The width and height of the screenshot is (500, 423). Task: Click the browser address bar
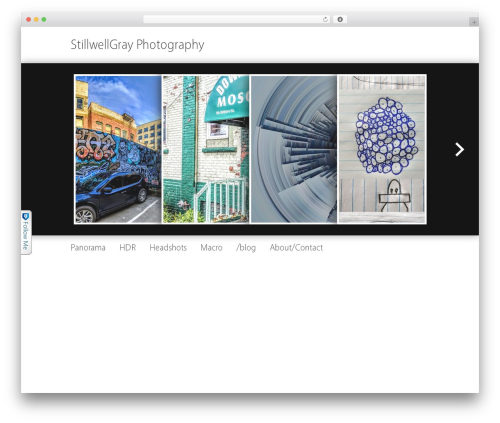(x=236, y=20)
